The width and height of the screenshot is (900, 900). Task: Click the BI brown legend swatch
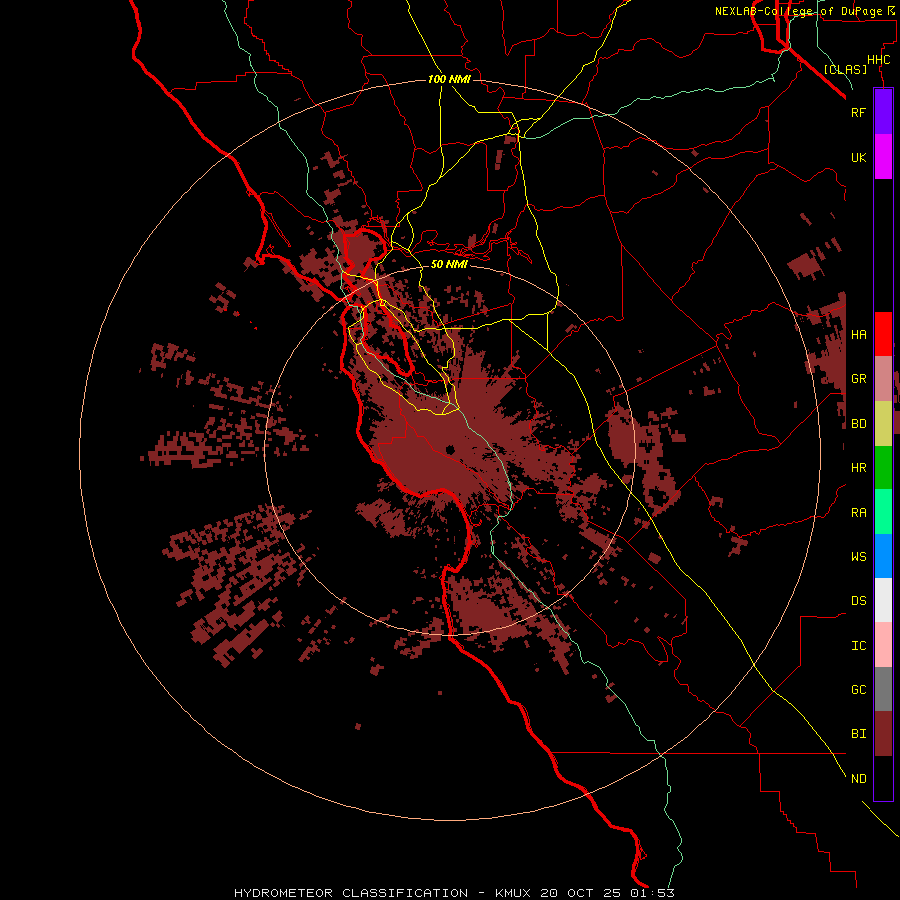click(883, 734)
